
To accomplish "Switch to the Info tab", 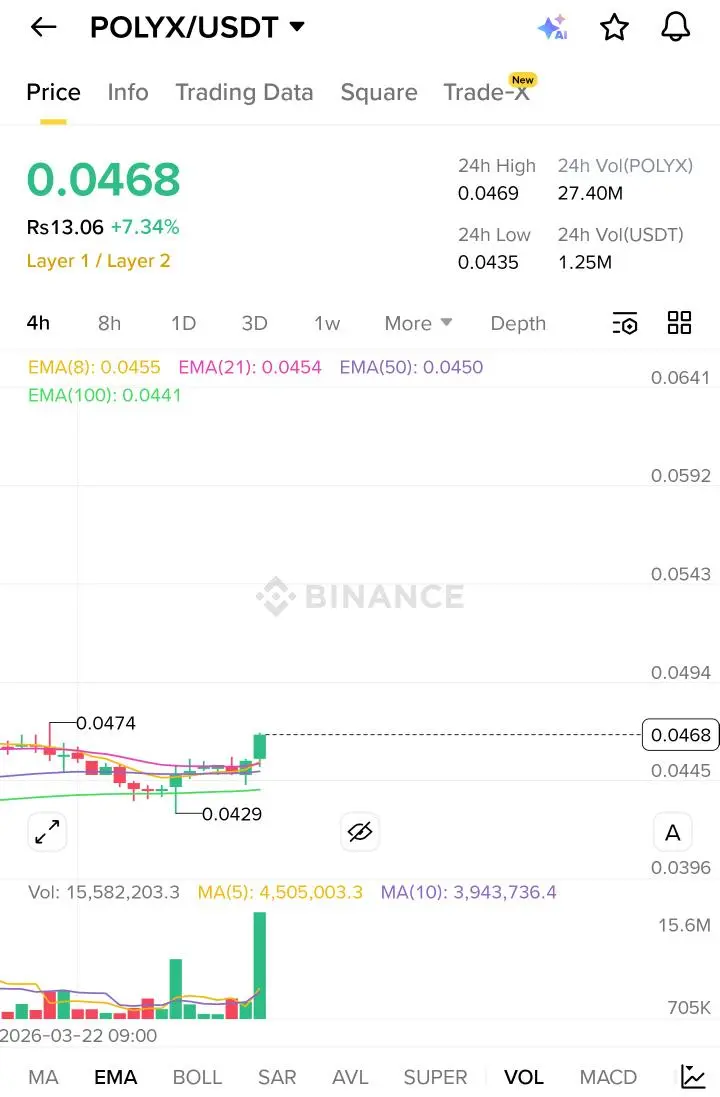I will pos(128,92).
